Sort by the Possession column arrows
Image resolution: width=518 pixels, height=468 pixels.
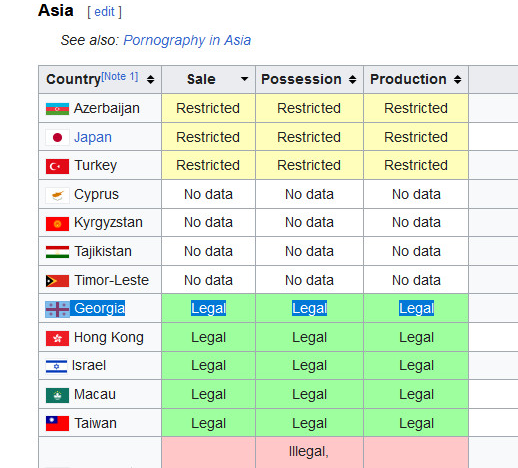click(x=353, y=79)
